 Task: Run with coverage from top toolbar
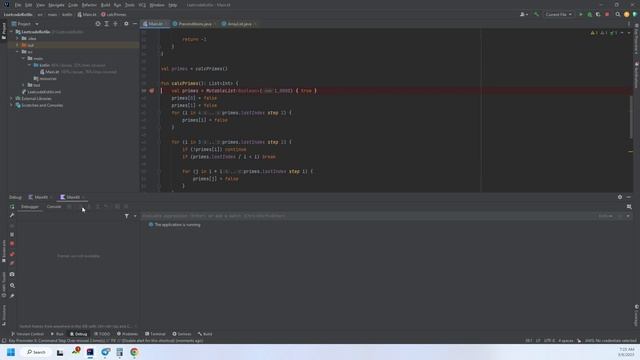[598, 14]
